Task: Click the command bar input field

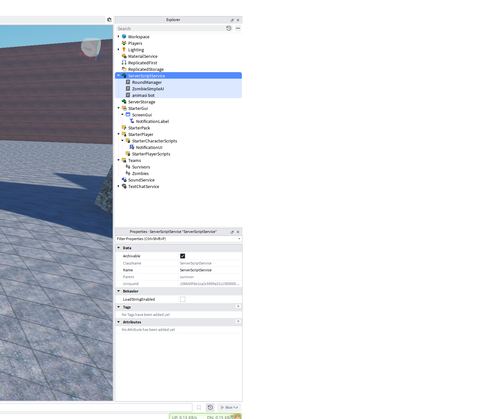Action: click(96, 407)
